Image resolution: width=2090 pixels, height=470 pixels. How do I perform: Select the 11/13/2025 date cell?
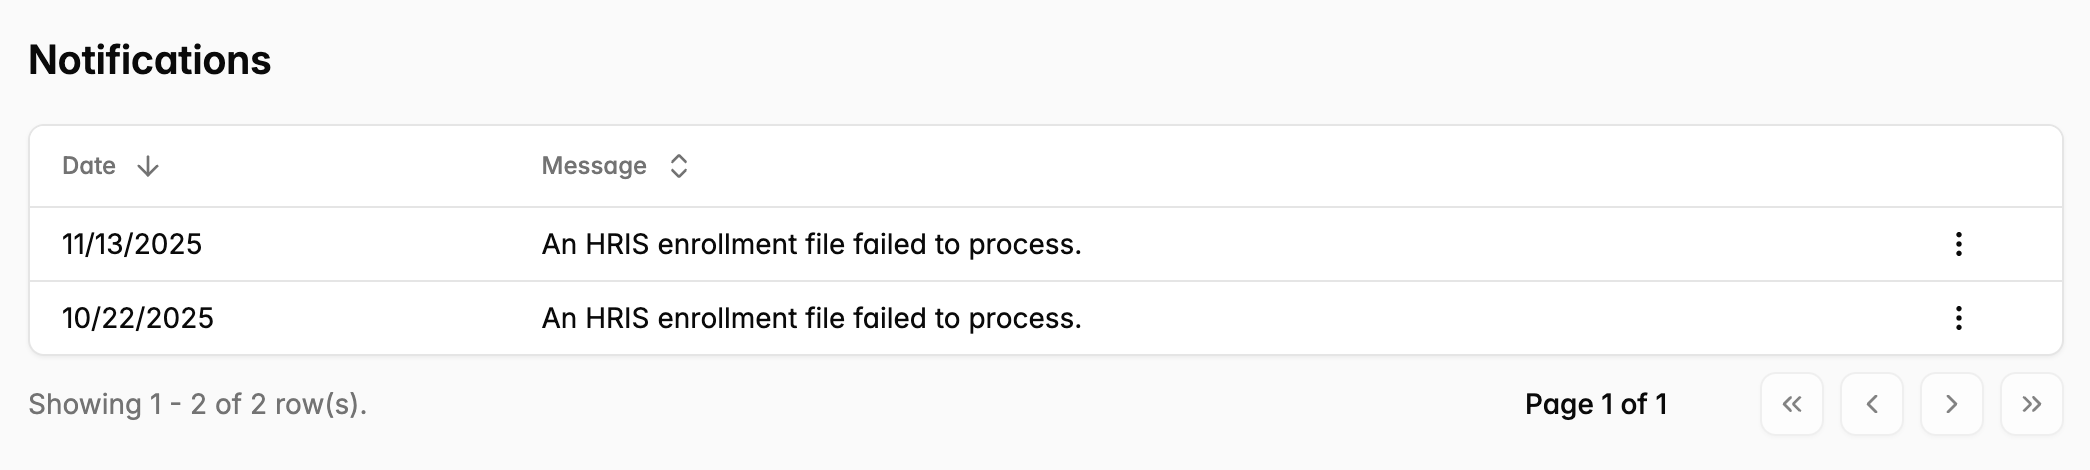pyautogui.click(x=132, y=244)
